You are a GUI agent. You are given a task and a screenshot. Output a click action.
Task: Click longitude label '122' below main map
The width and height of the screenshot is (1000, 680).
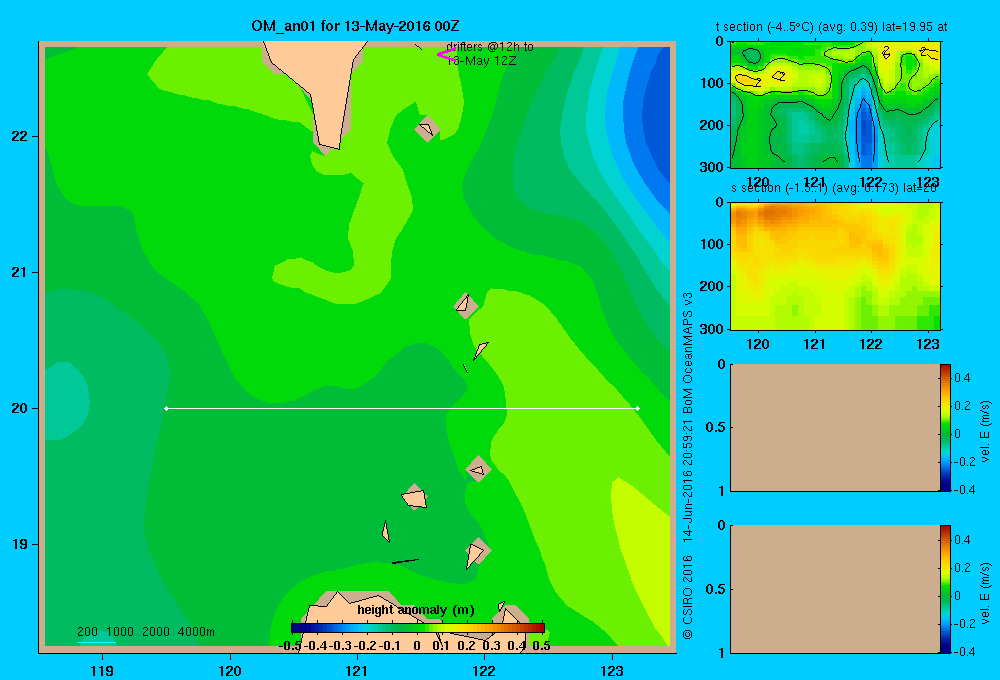(x=484, y=670)
